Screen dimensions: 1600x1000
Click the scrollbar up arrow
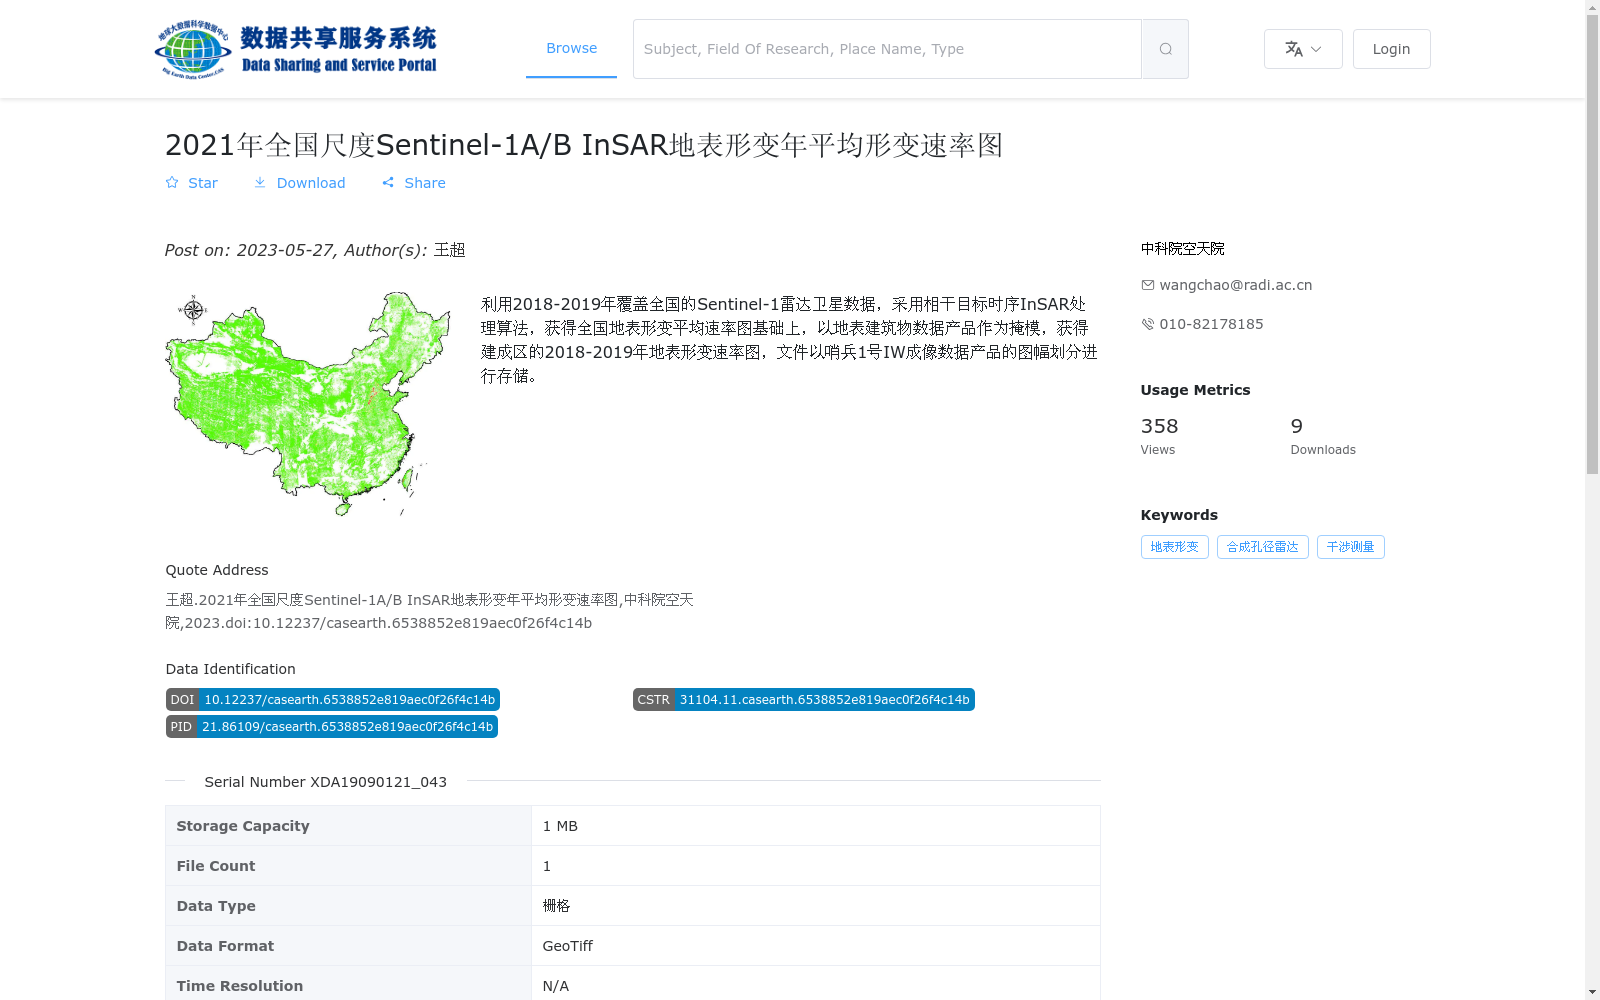pos(1592,7)
